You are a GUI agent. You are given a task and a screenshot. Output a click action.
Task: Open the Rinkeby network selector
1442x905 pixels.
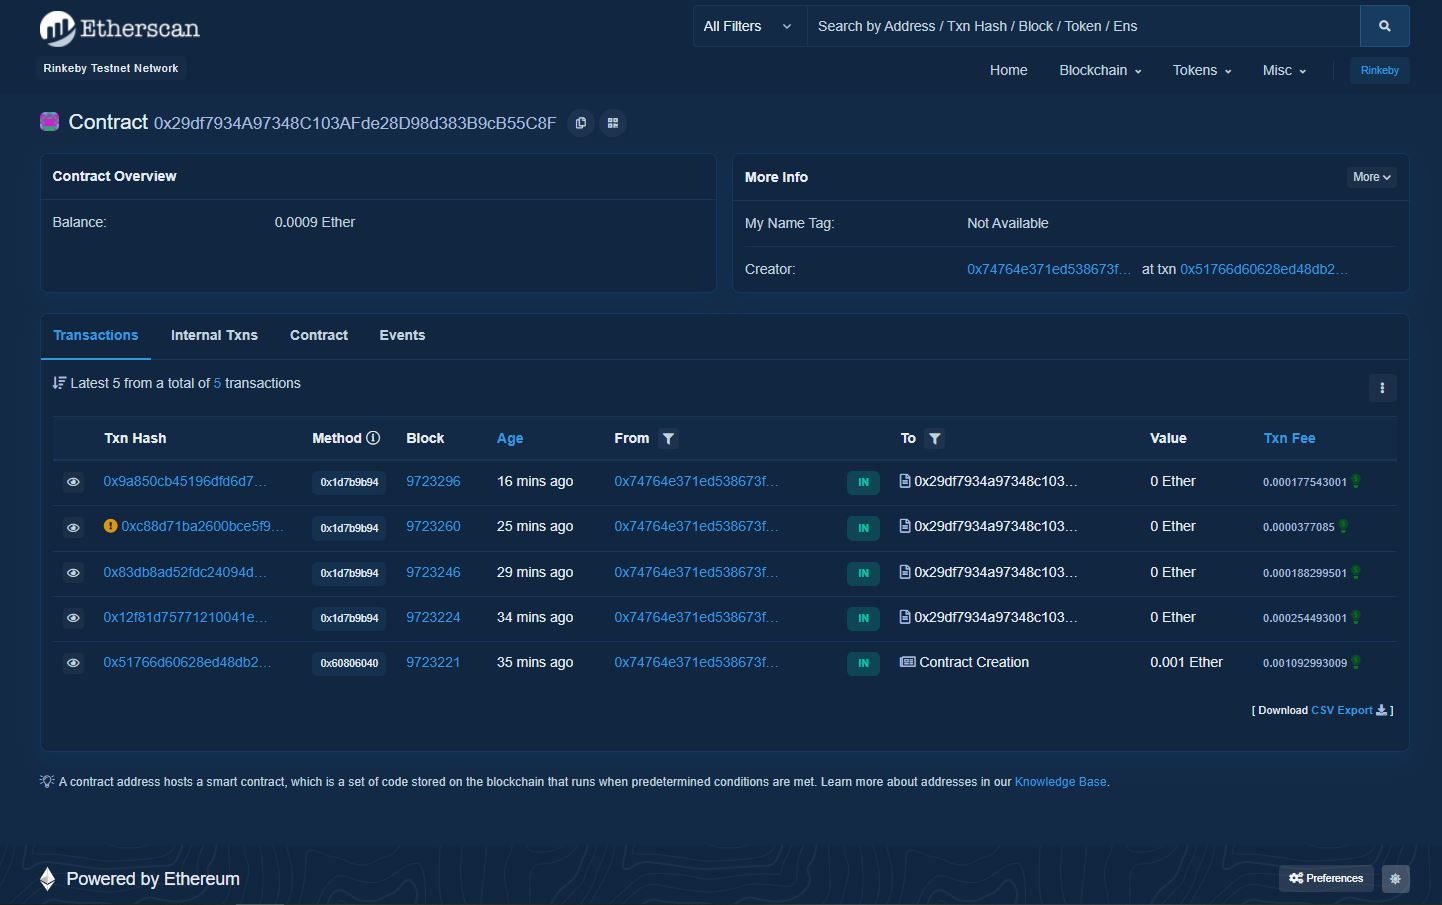(x=1379, y=70)
